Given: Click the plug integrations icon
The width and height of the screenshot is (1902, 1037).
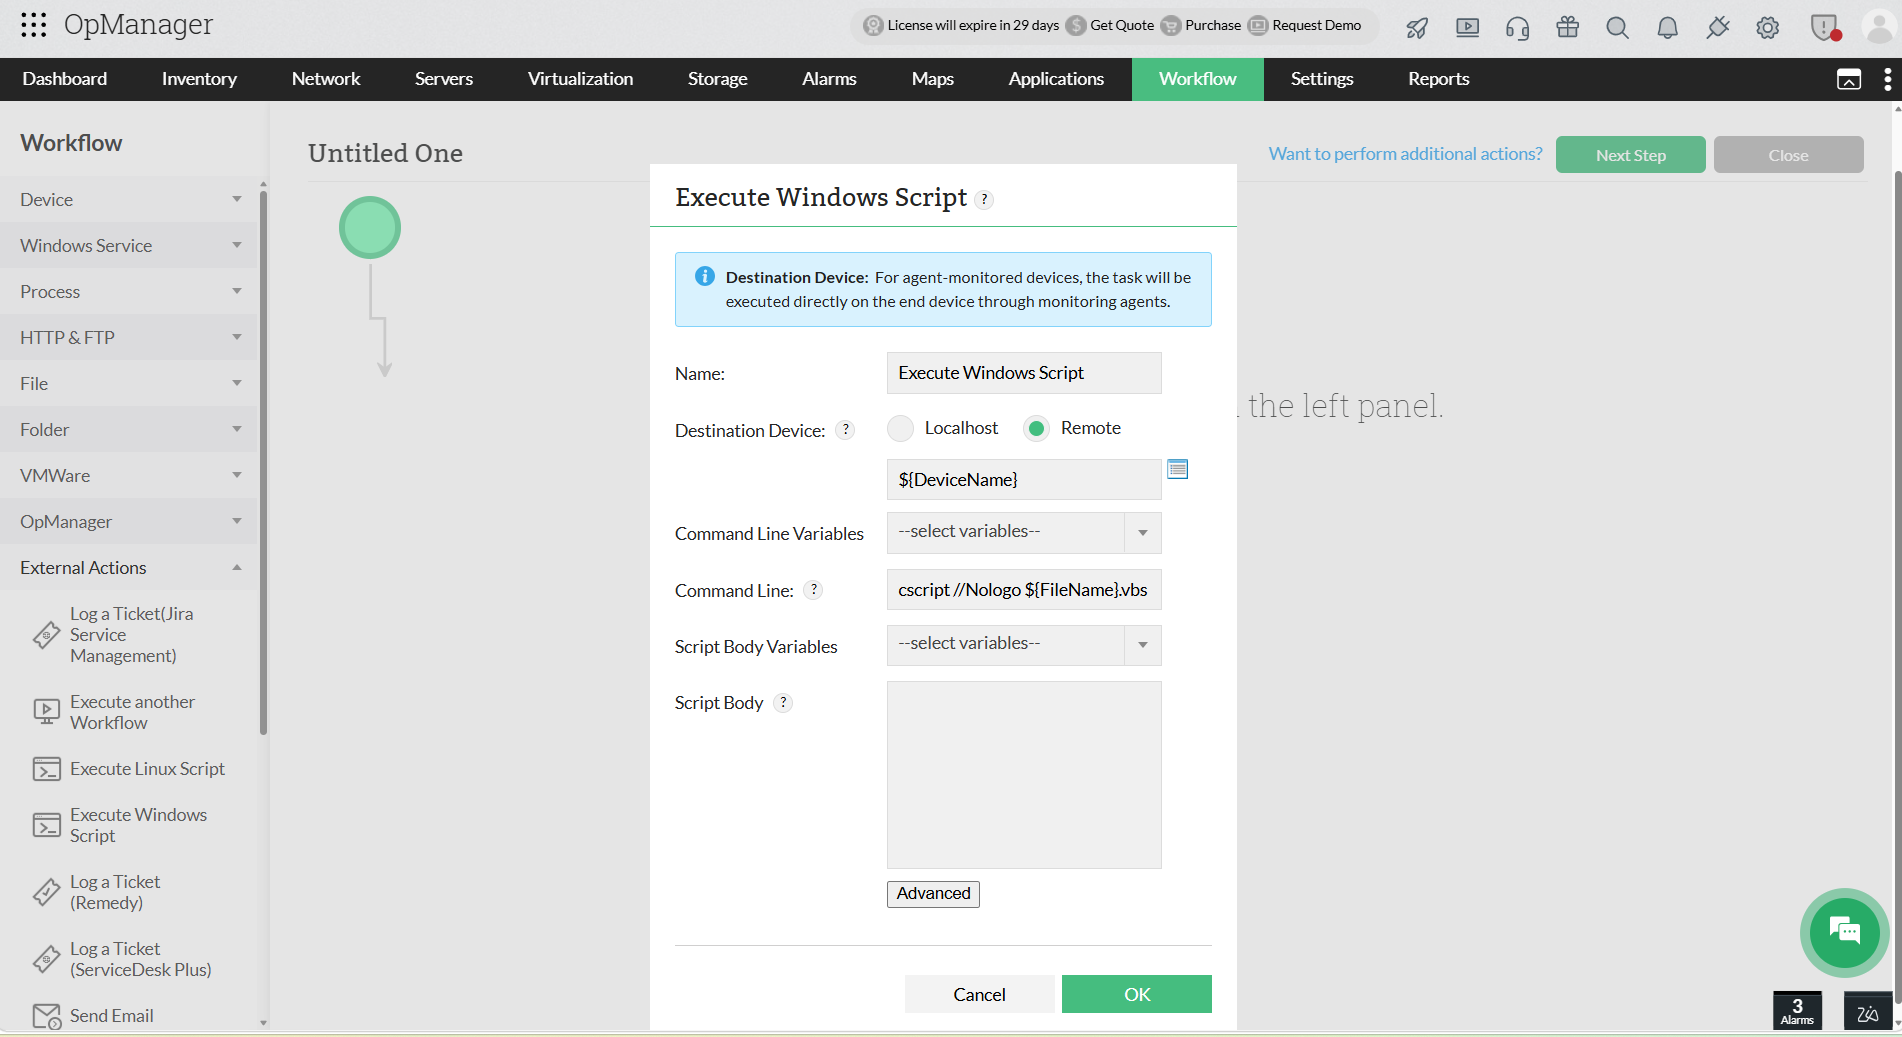Looking at the screenshot, I should [1717, 28].
